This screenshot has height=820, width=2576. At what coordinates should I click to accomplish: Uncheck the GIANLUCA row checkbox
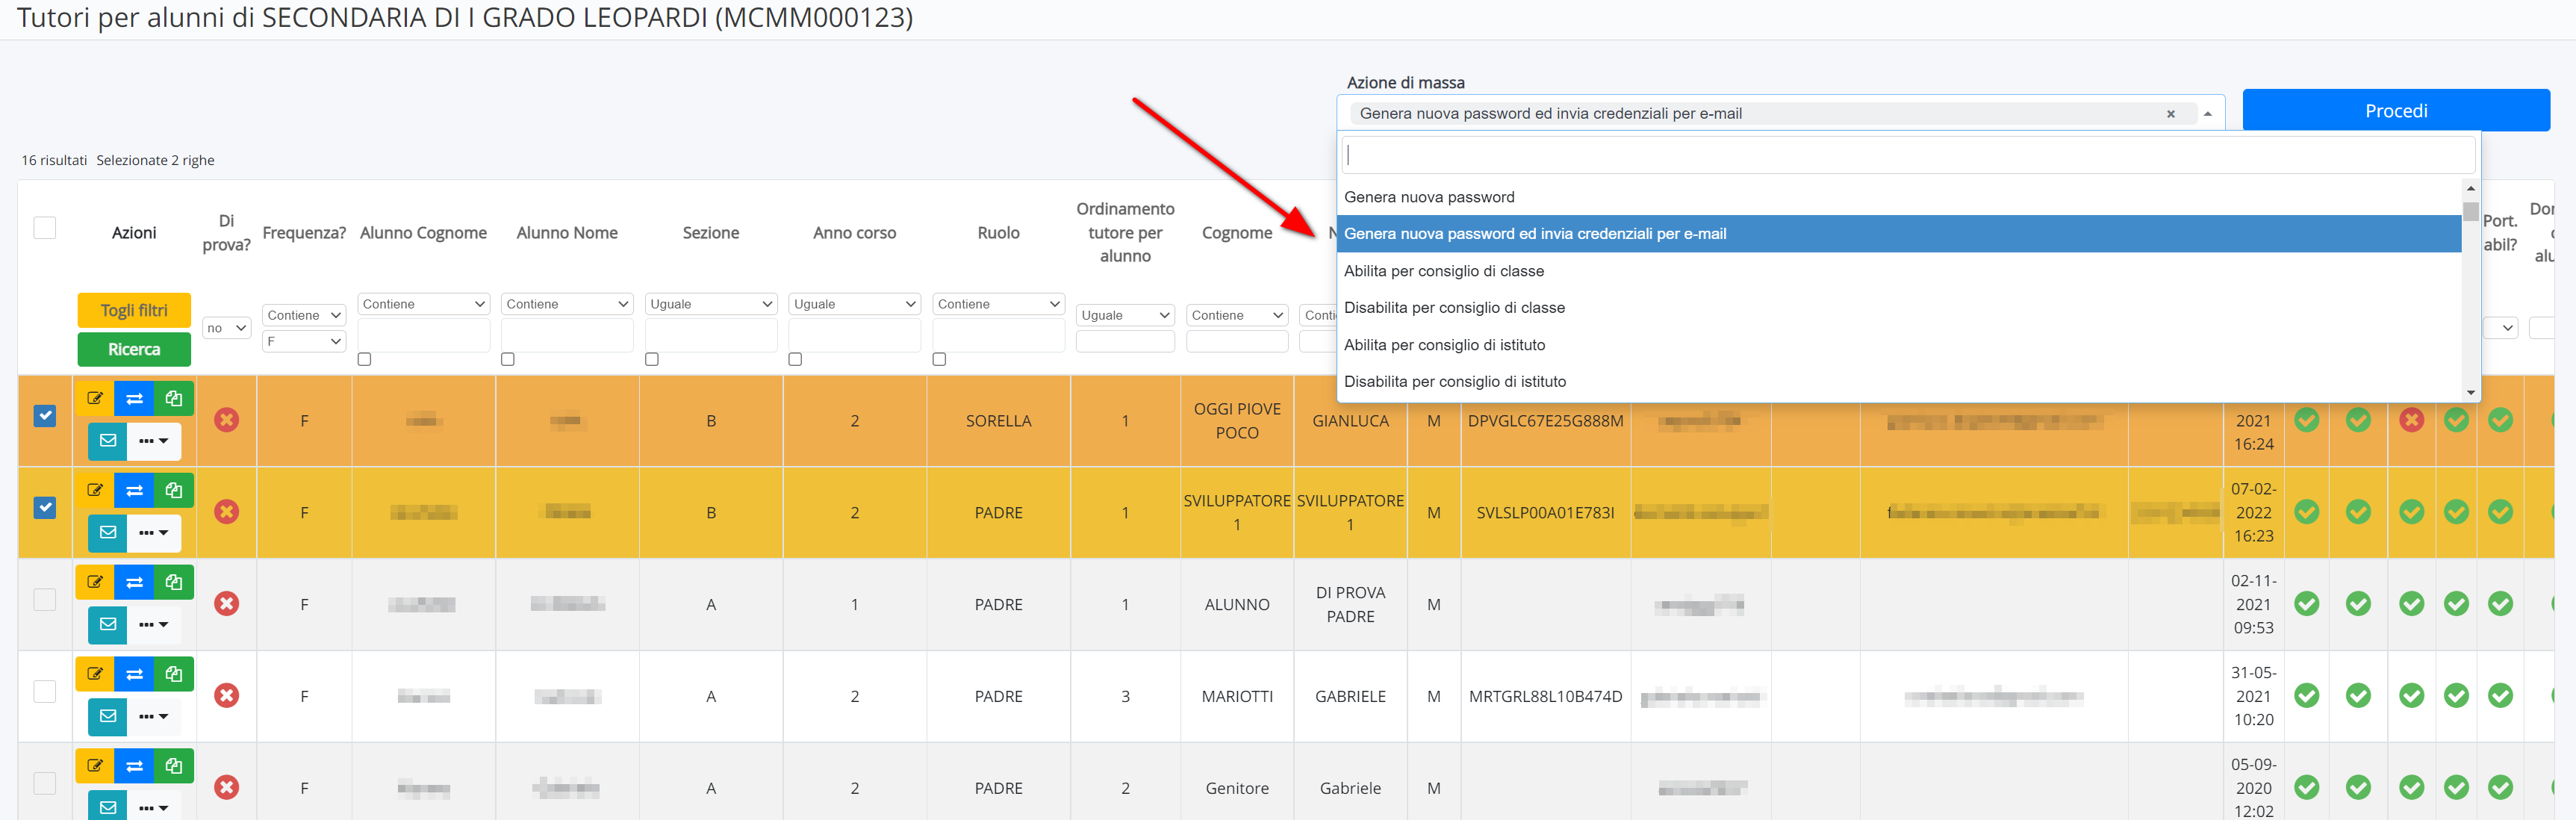point(45,415)
